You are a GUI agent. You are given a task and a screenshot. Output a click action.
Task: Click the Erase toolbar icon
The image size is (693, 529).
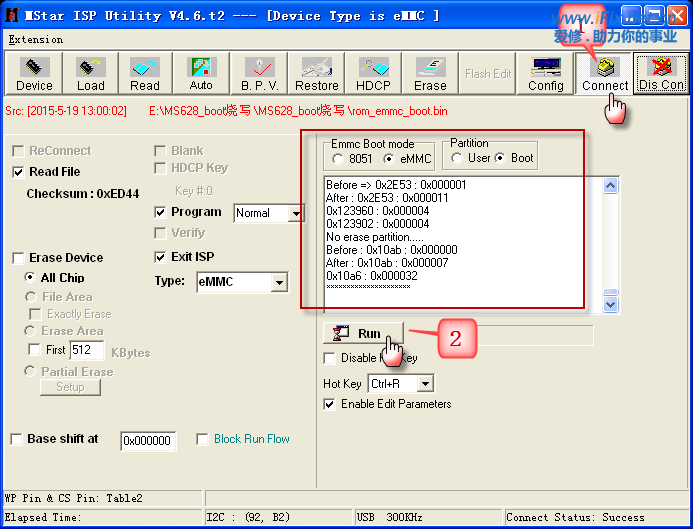(431, 73)
